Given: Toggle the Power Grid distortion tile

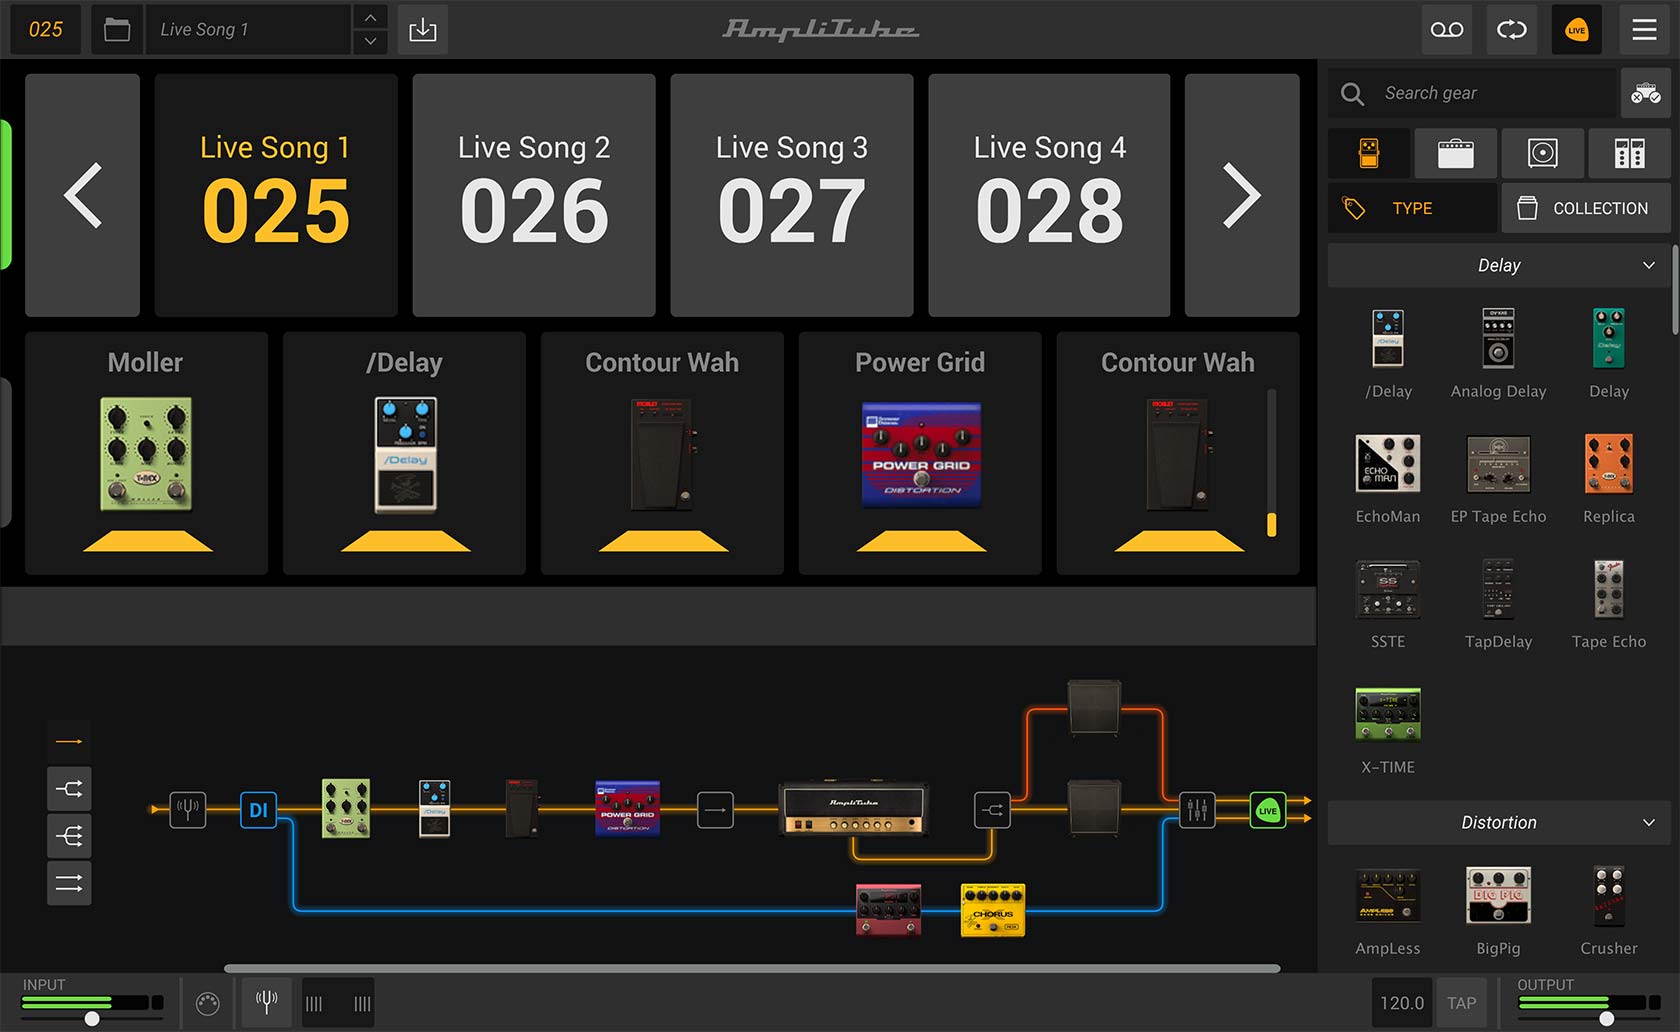Looking at the screenshot, I should (920, 453).
